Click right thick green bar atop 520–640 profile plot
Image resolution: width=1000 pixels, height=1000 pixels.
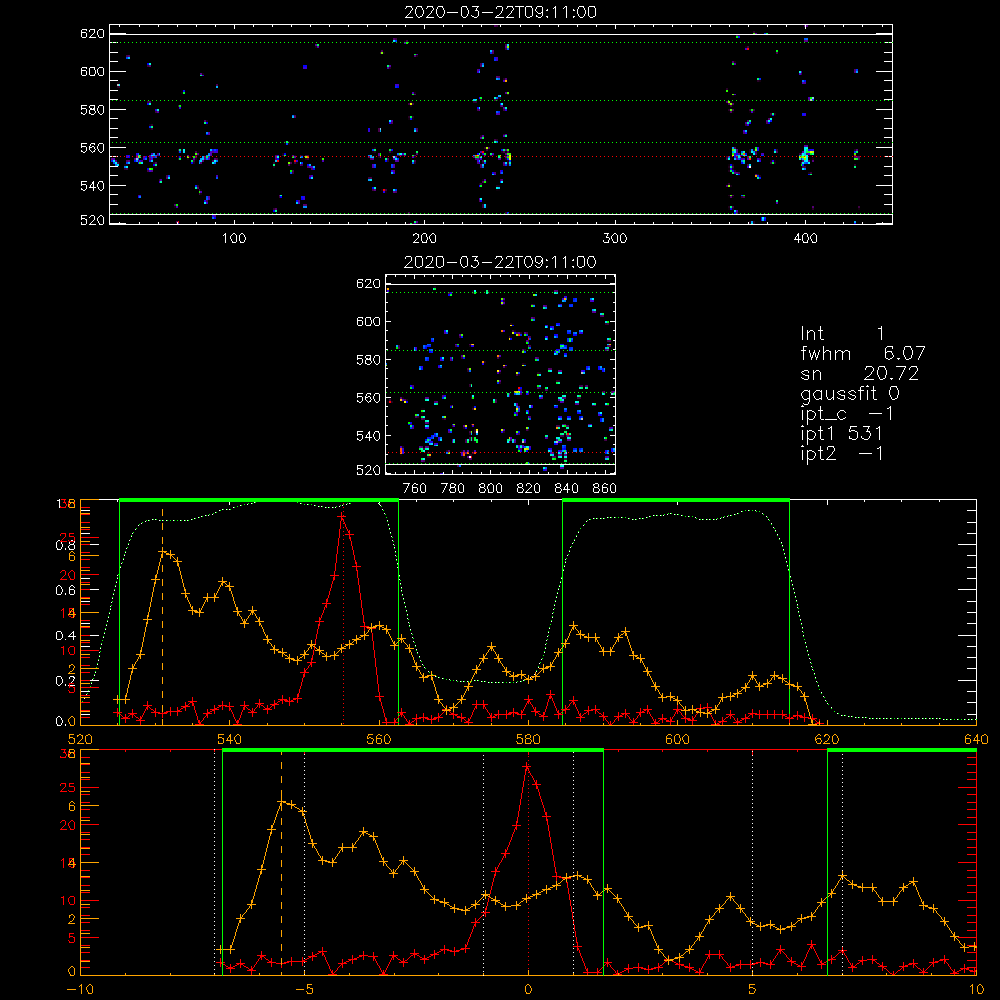676,501
